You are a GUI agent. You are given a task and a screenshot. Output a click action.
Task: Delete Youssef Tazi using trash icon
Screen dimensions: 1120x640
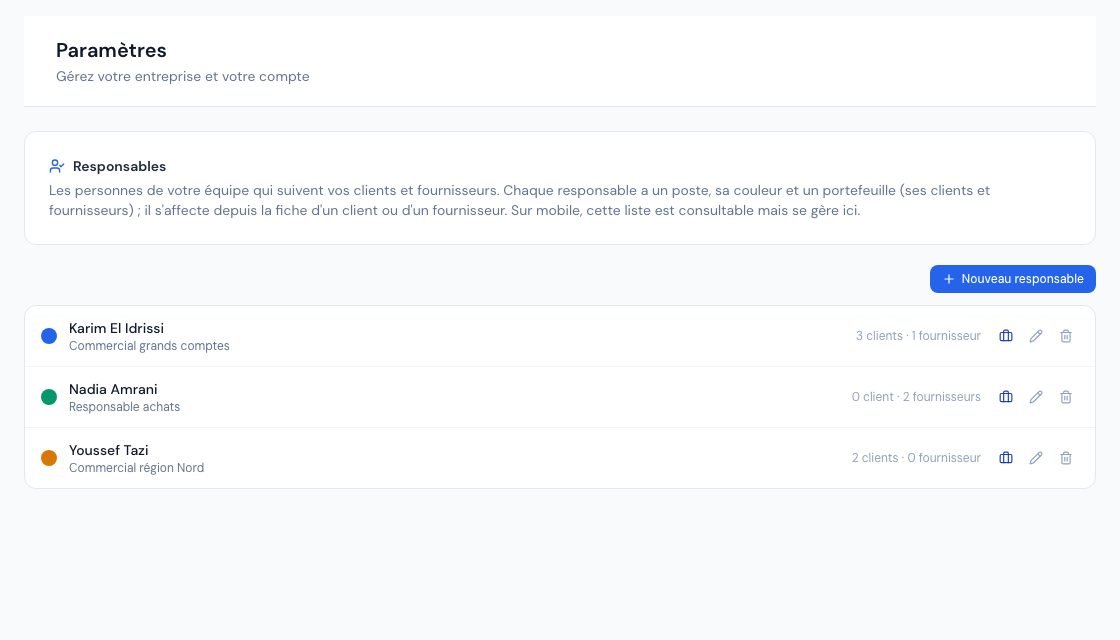coord(1066,458)
